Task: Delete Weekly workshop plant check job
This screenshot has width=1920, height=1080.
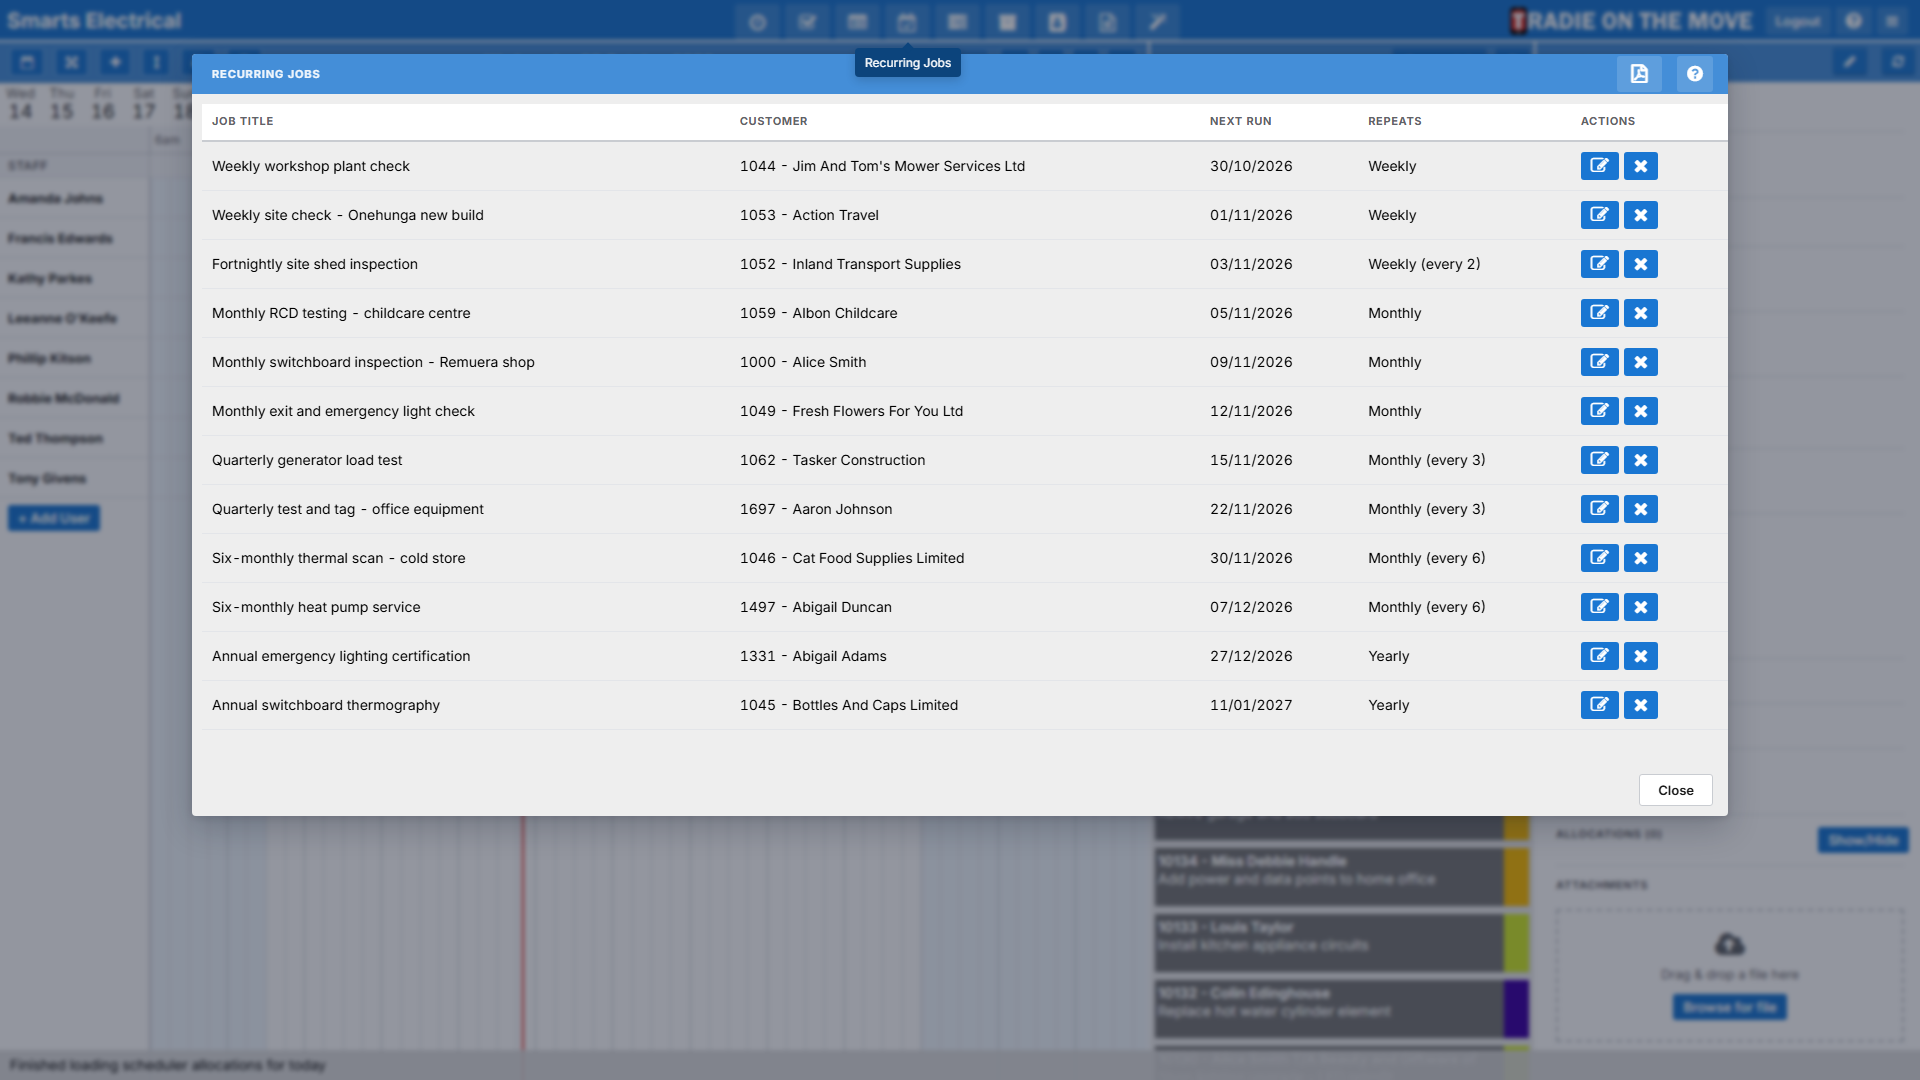Action: click(x=1641, y=166)
